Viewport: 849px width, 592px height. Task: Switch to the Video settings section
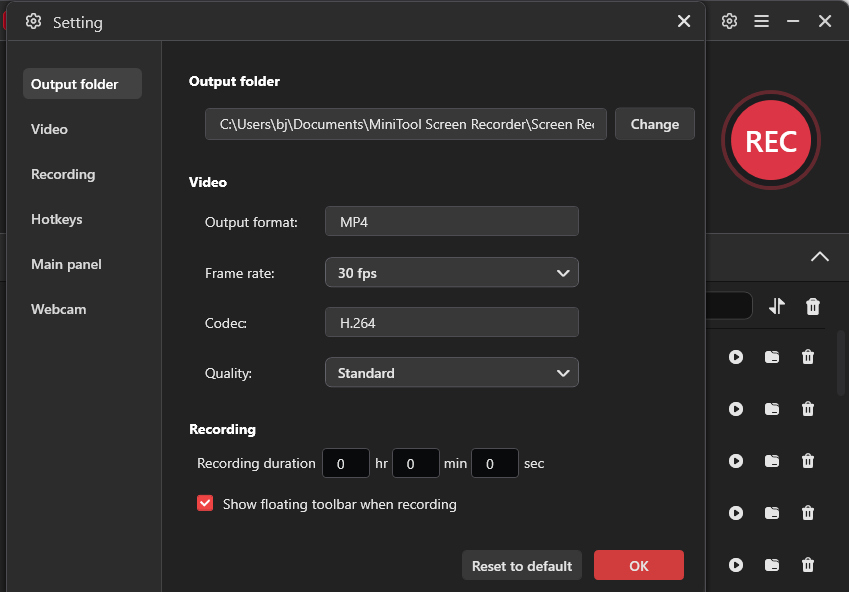click(49, 129)
